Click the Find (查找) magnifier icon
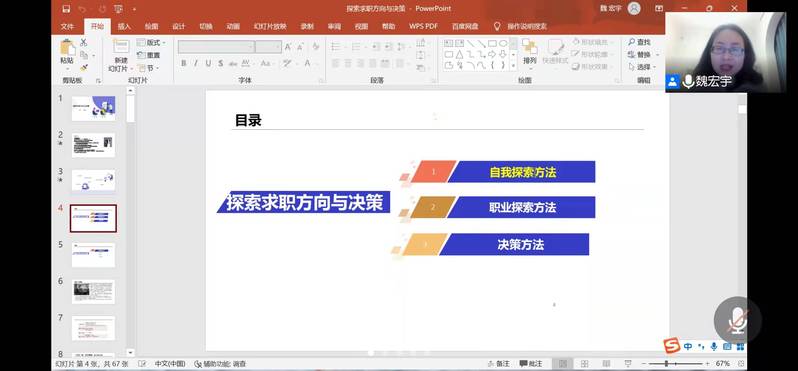Screen dimensions: 798x371 coord(632,42)
